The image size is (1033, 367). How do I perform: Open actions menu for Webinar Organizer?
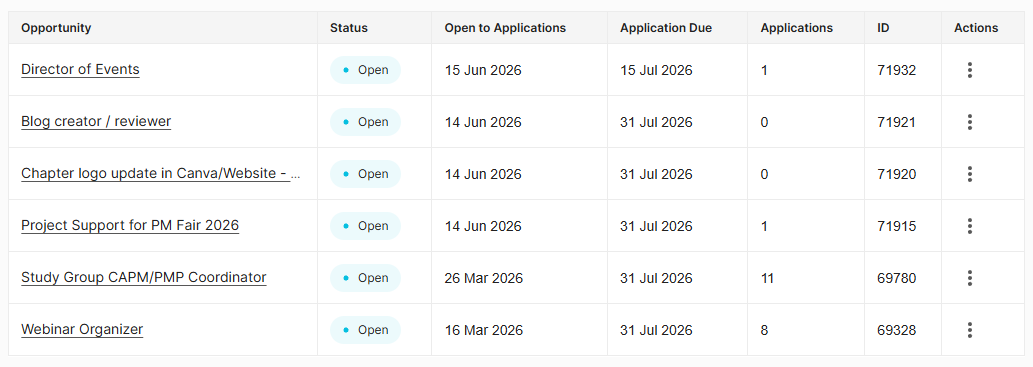pos(969,330)
